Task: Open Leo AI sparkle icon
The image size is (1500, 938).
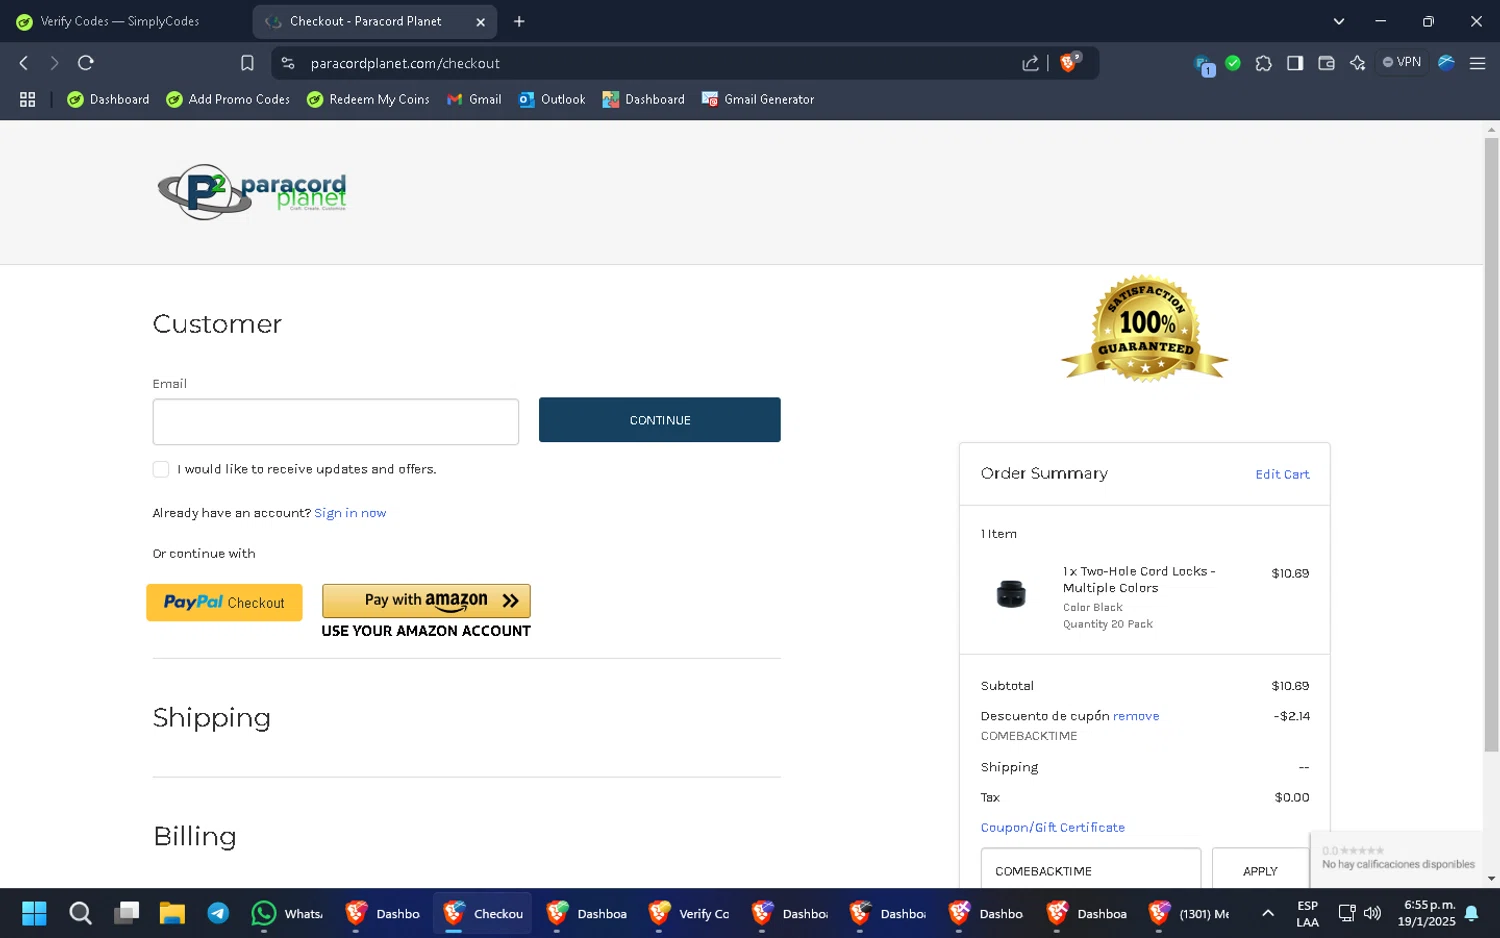Action: (x=1357, y=63)
